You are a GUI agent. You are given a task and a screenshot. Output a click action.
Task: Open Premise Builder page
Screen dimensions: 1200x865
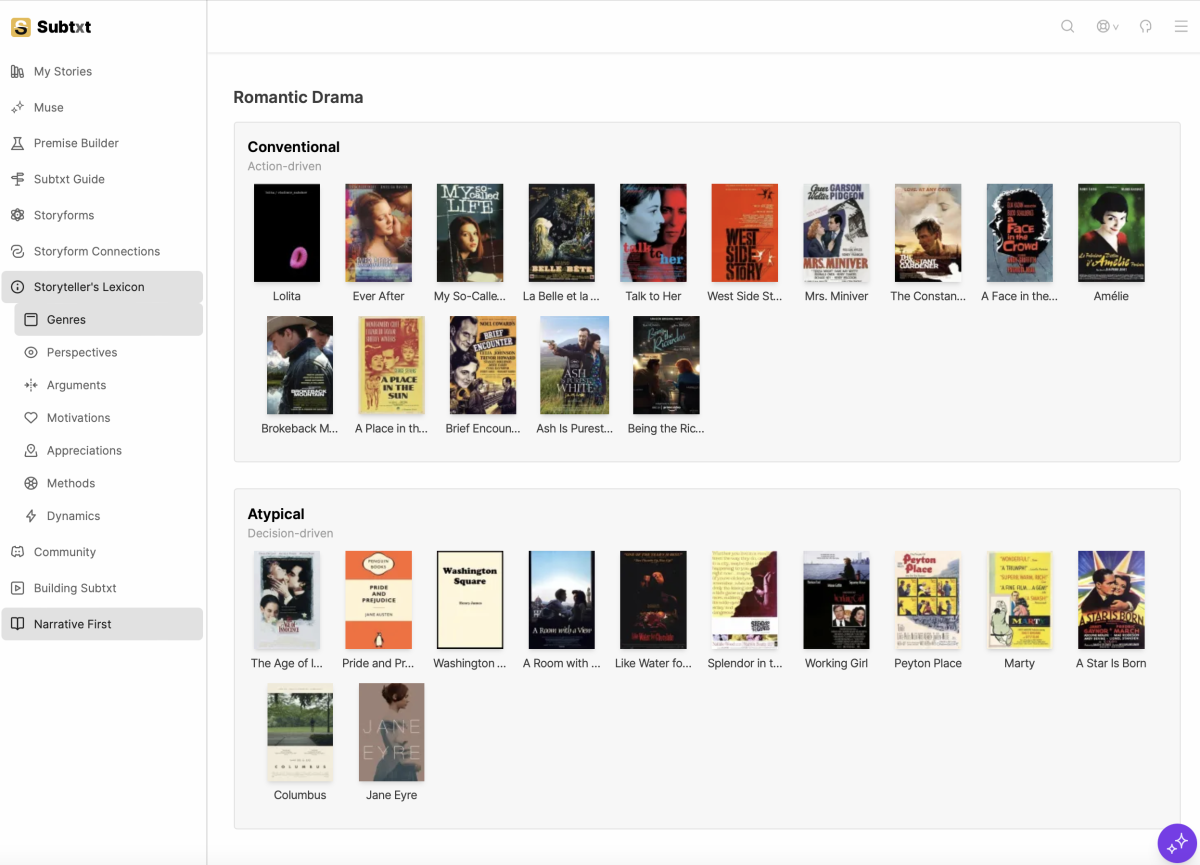[x=102, y=143]
